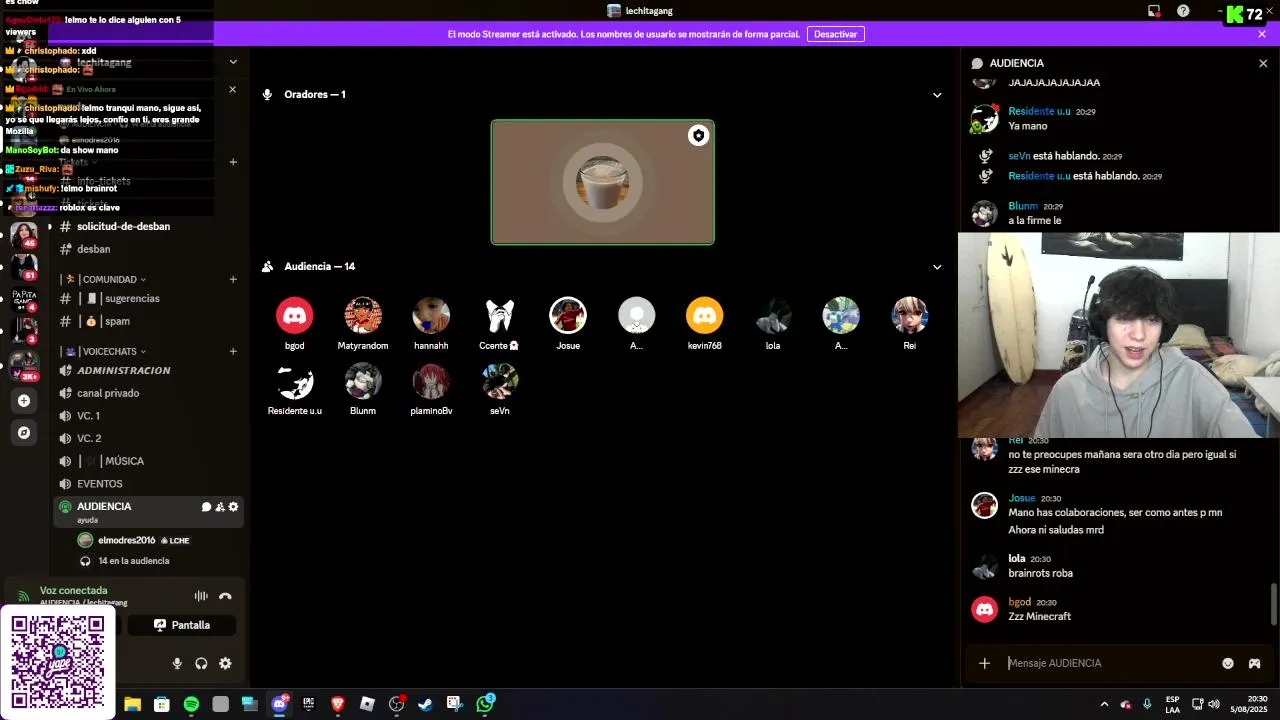Join voice channel VC. 1

click(x=148, y=416)
